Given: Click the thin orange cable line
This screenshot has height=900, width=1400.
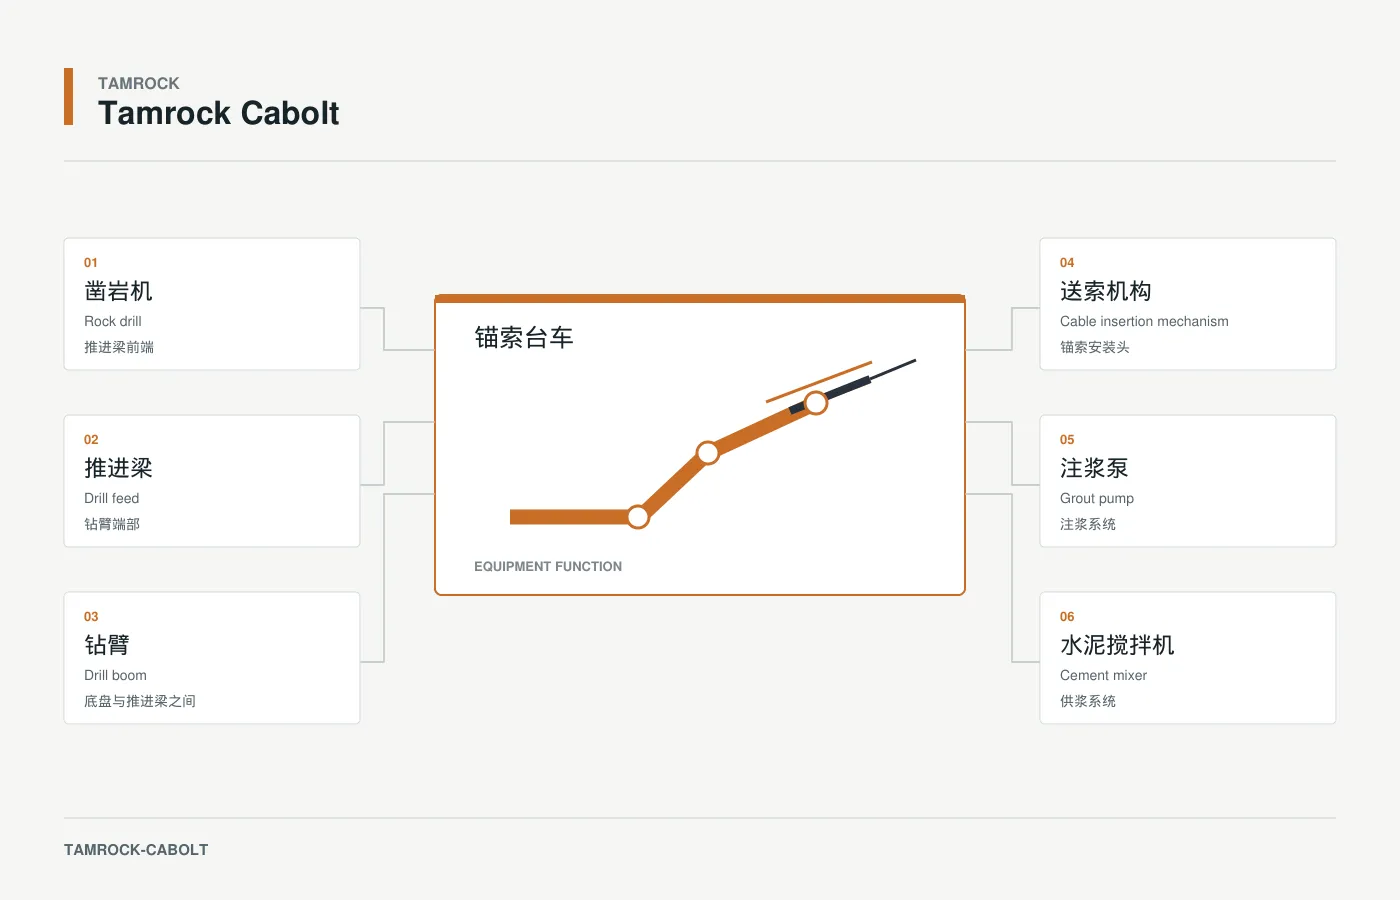Looking at the screenshot, I should [819, 382].
